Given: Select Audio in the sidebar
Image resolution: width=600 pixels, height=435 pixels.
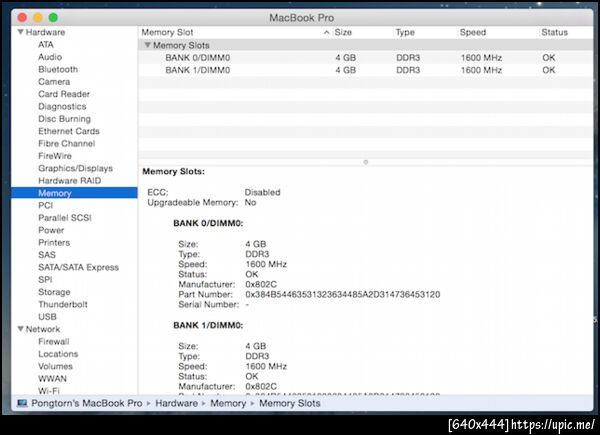Looking at the screenshot, I should [x=50, y=57].
